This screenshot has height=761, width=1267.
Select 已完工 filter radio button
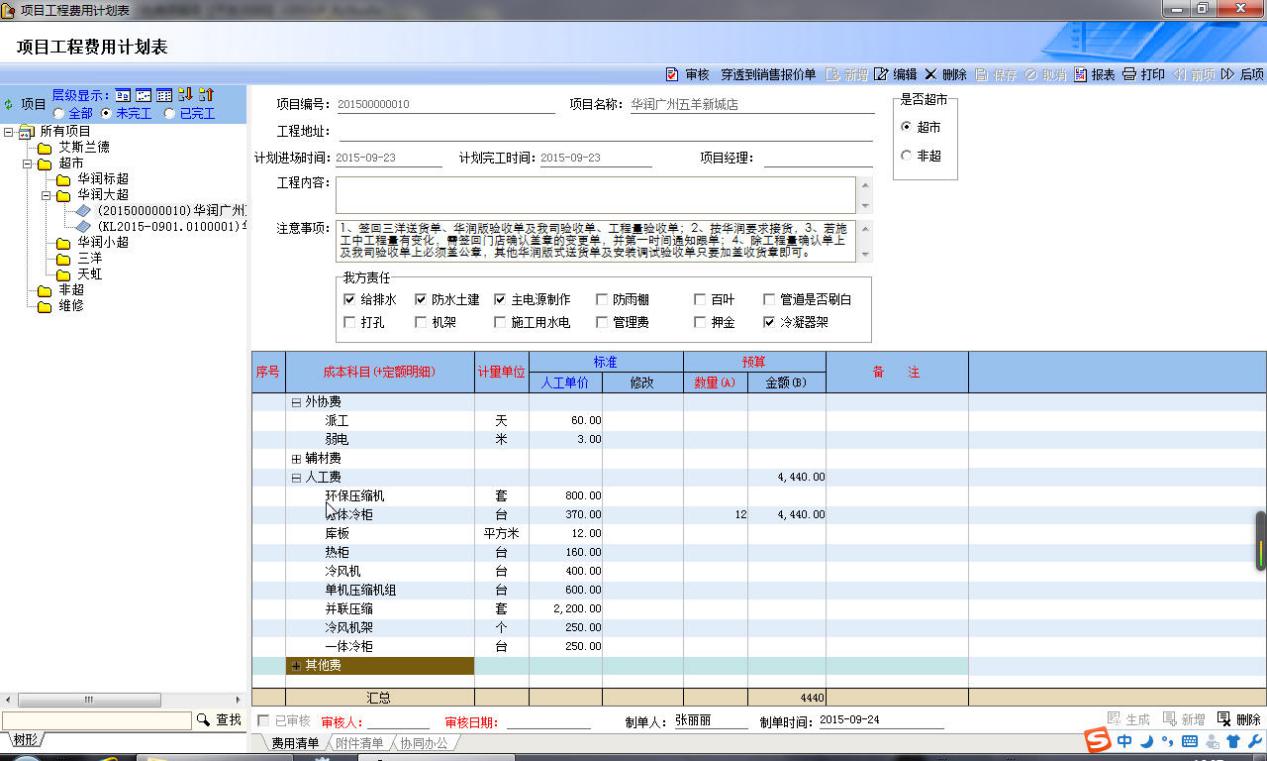(167, 113)
